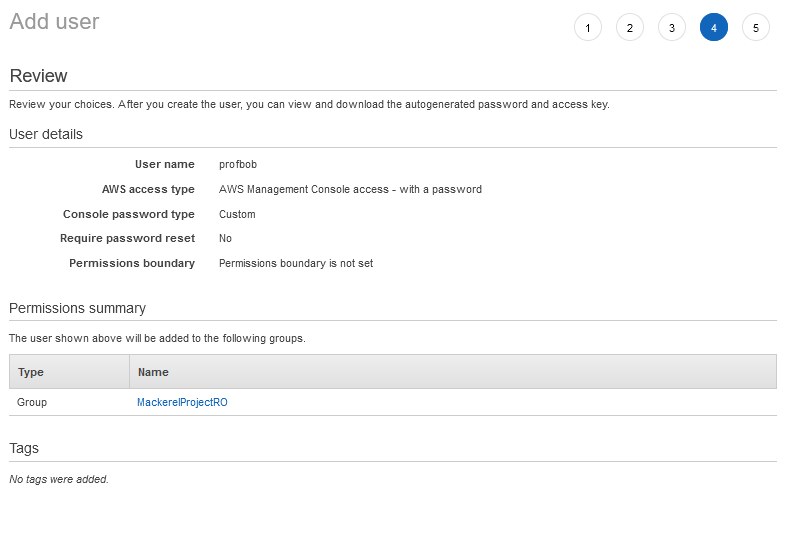Click the Permissions summary heading
Image resolution: width=799 pixels, height=537 pixels.
[x=77, y=308]
